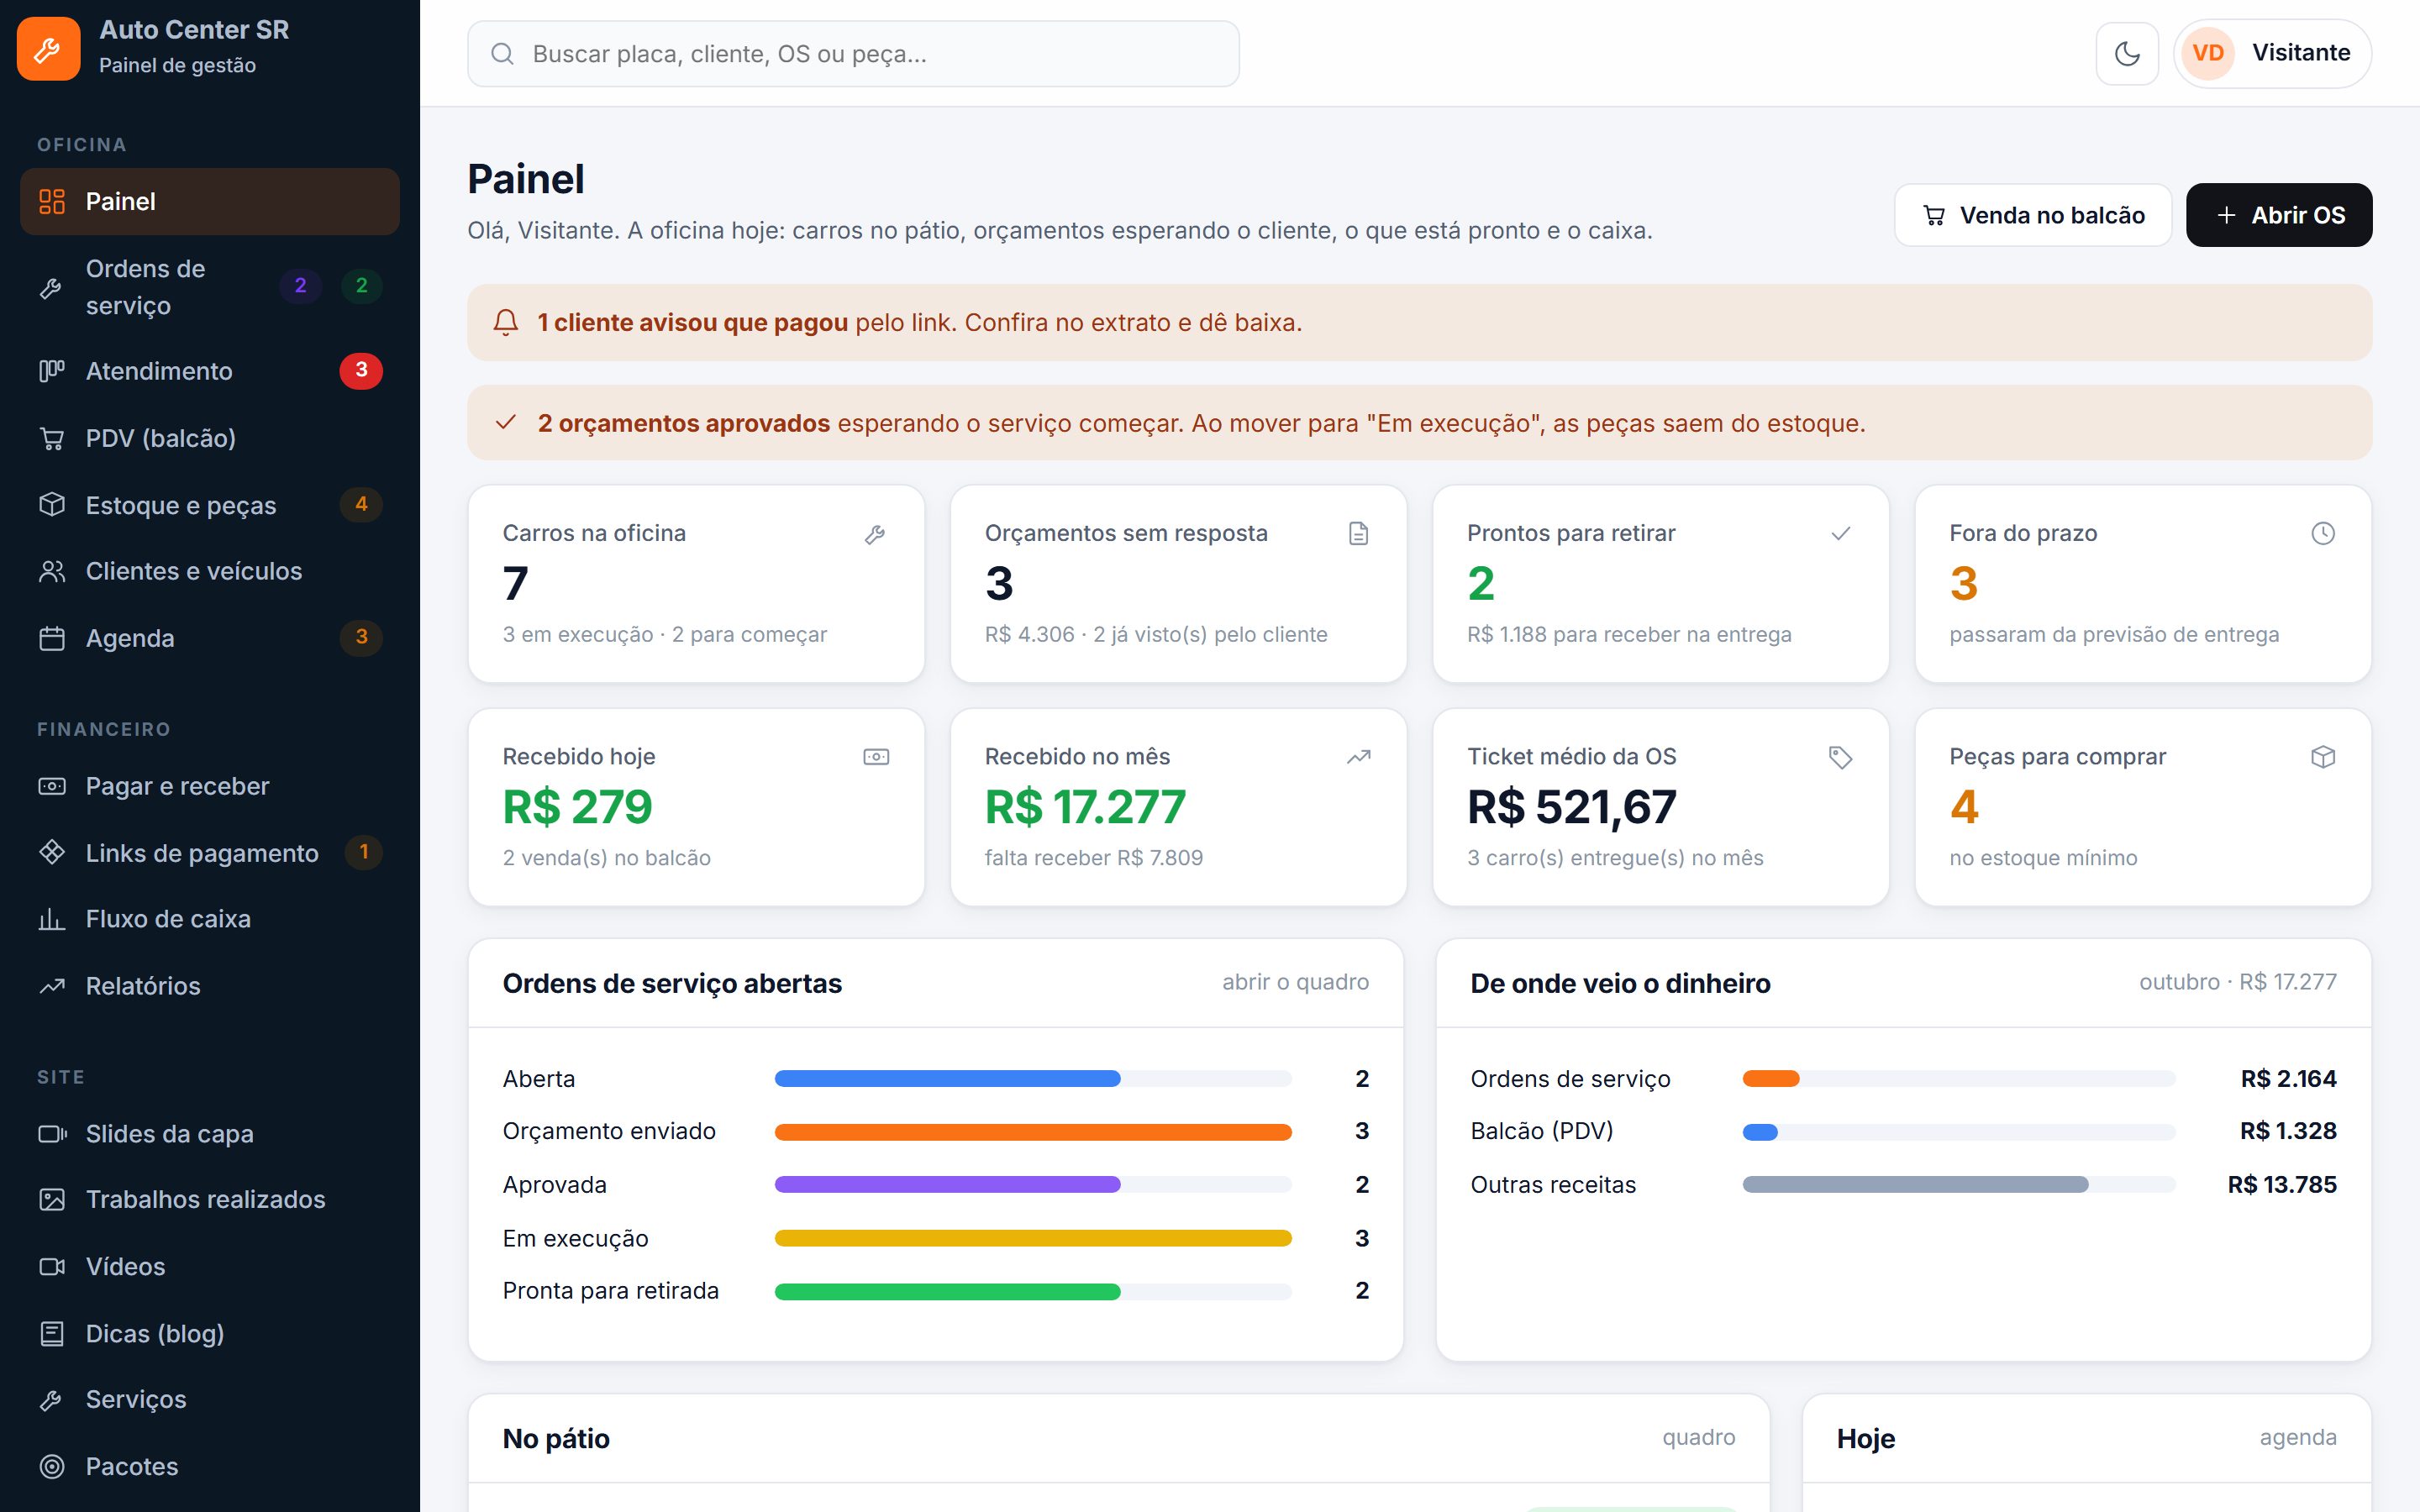Click the approved budgets alert banner

[x=1419, y=423]
